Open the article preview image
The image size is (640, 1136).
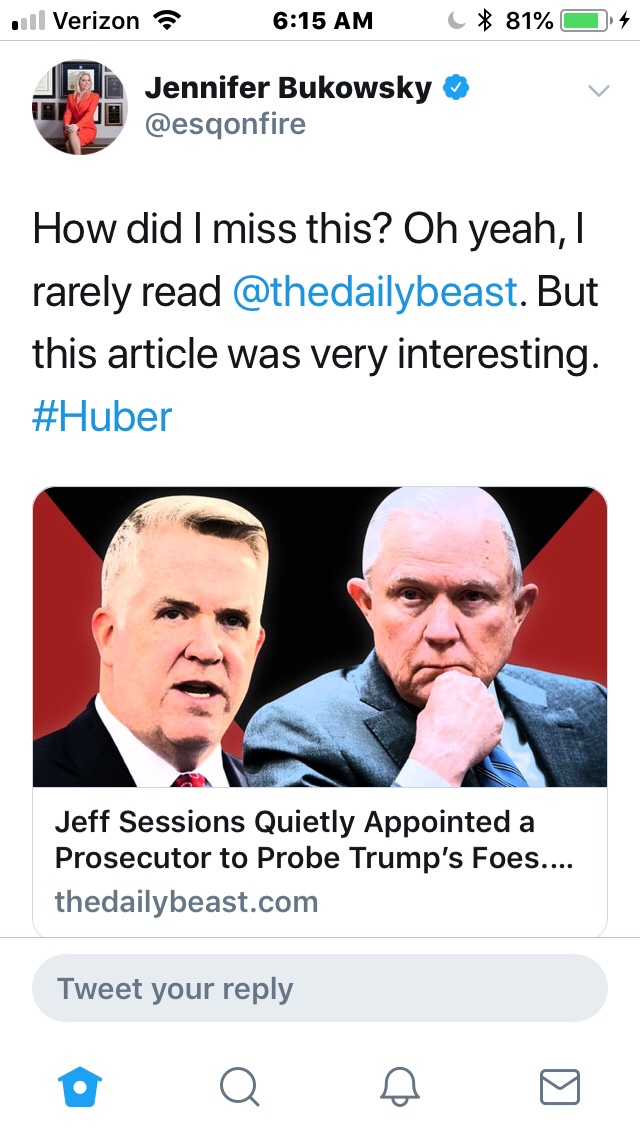(320, 636)
